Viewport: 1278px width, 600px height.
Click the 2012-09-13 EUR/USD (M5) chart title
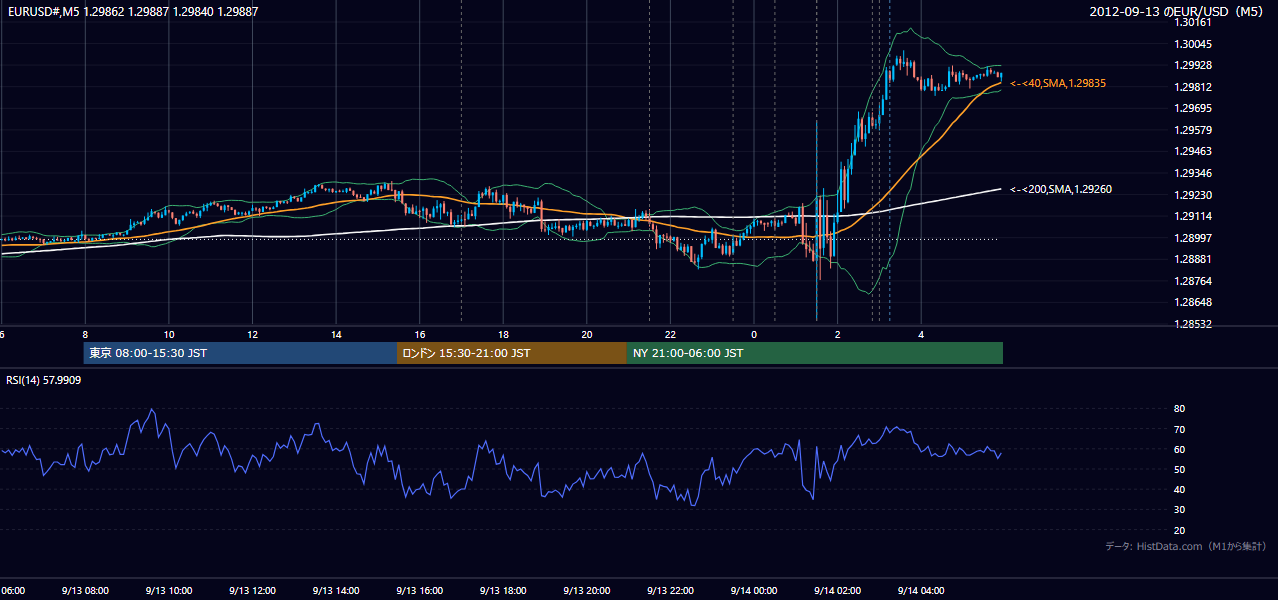[x=1178, y=11]
